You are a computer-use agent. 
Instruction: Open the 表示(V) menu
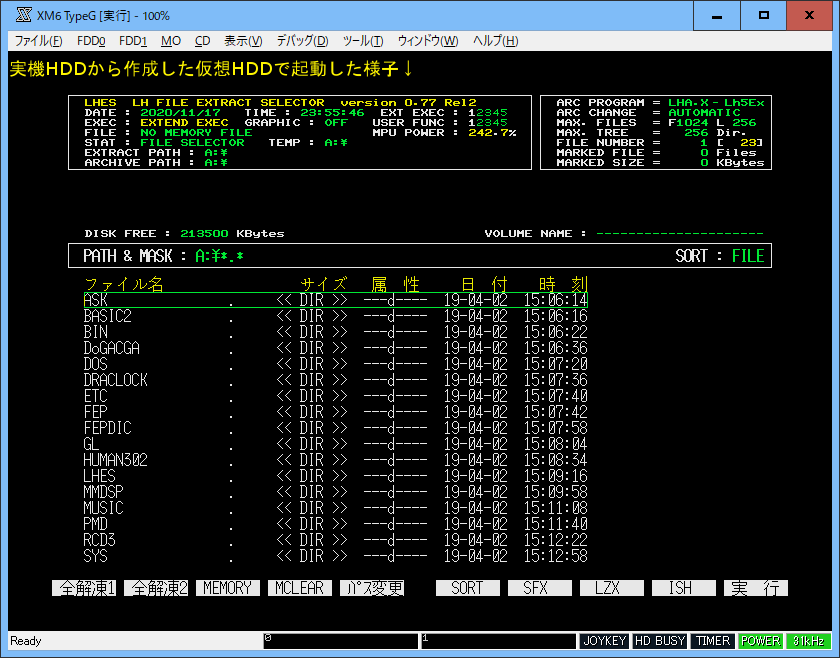[243, 41]
